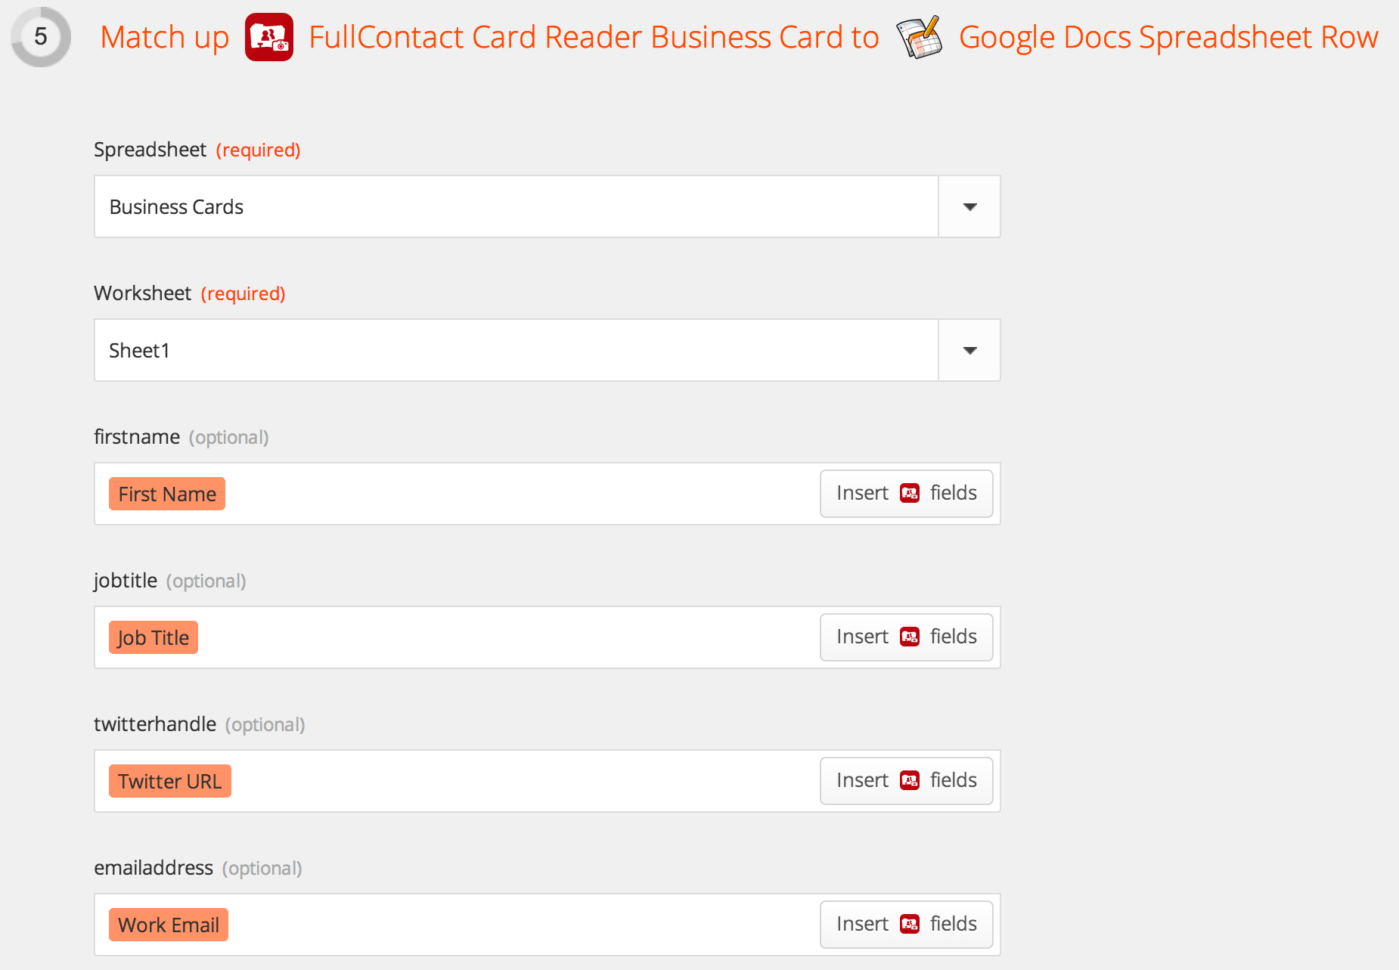Click the FullContact icon inside the firstname Insert fields button

(909, 493)
